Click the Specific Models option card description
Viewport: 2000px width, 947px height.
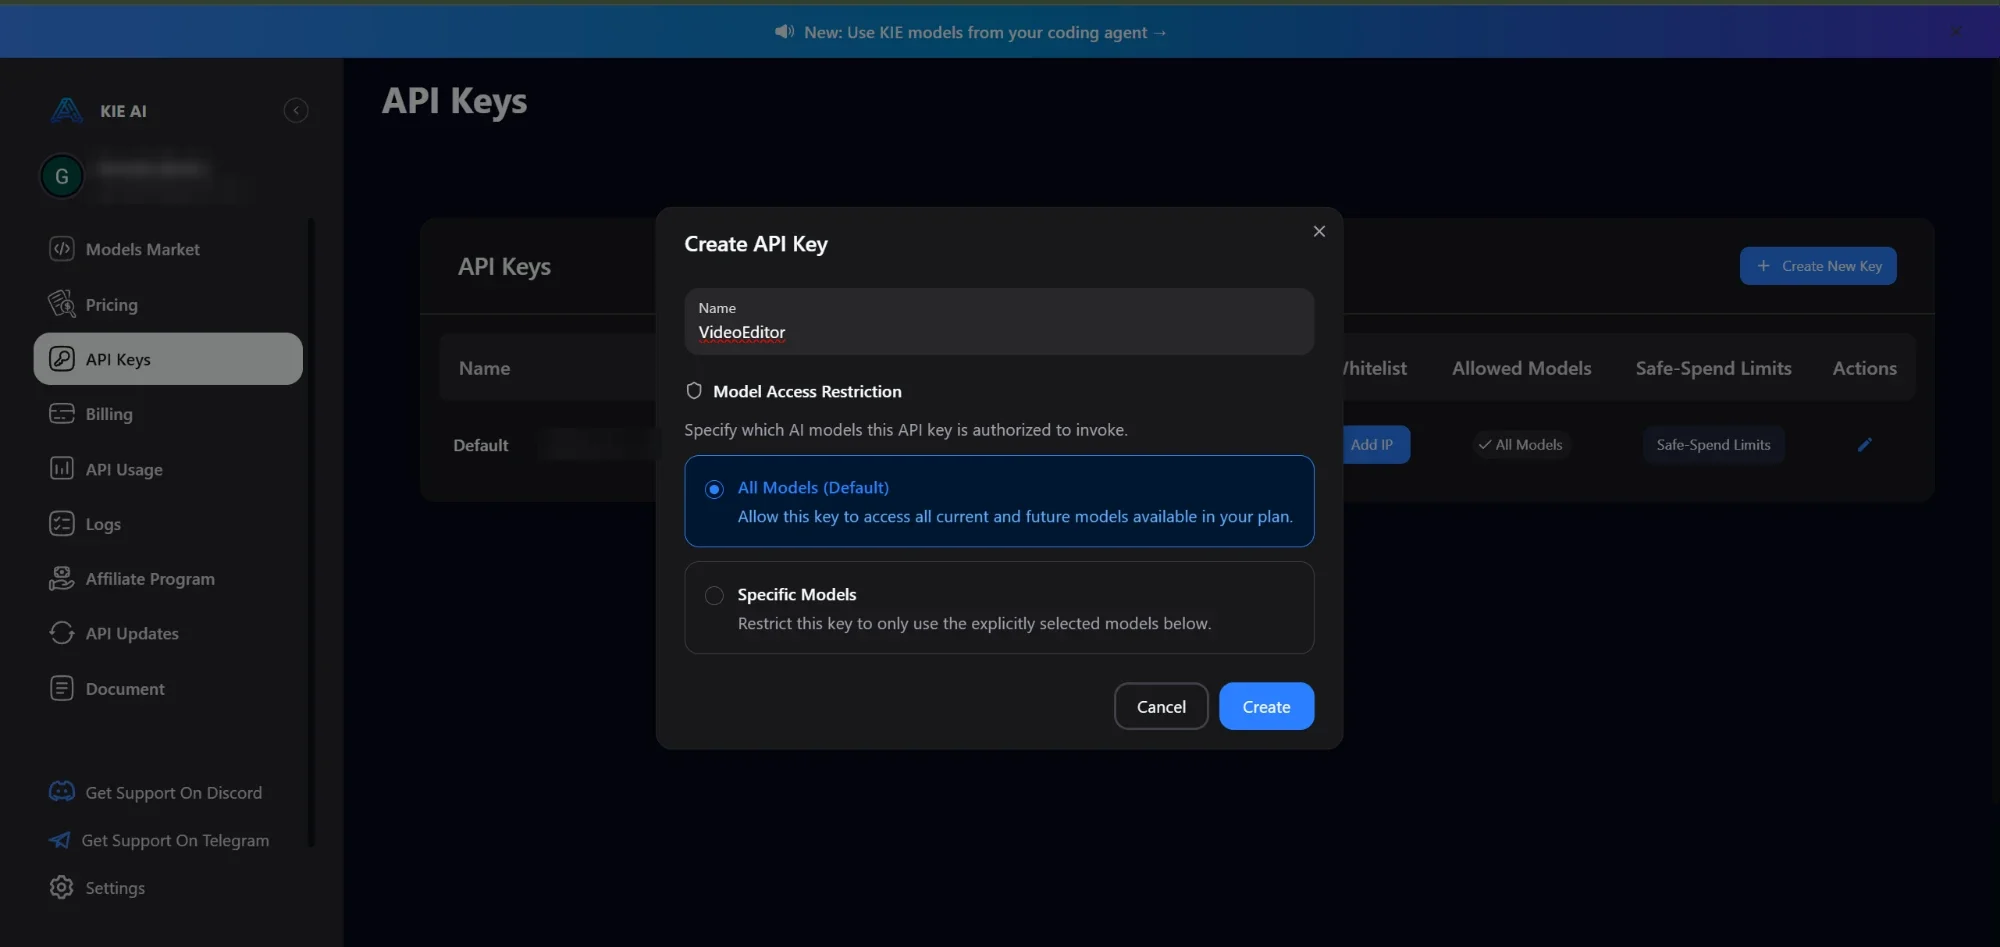tap(974, 623)
